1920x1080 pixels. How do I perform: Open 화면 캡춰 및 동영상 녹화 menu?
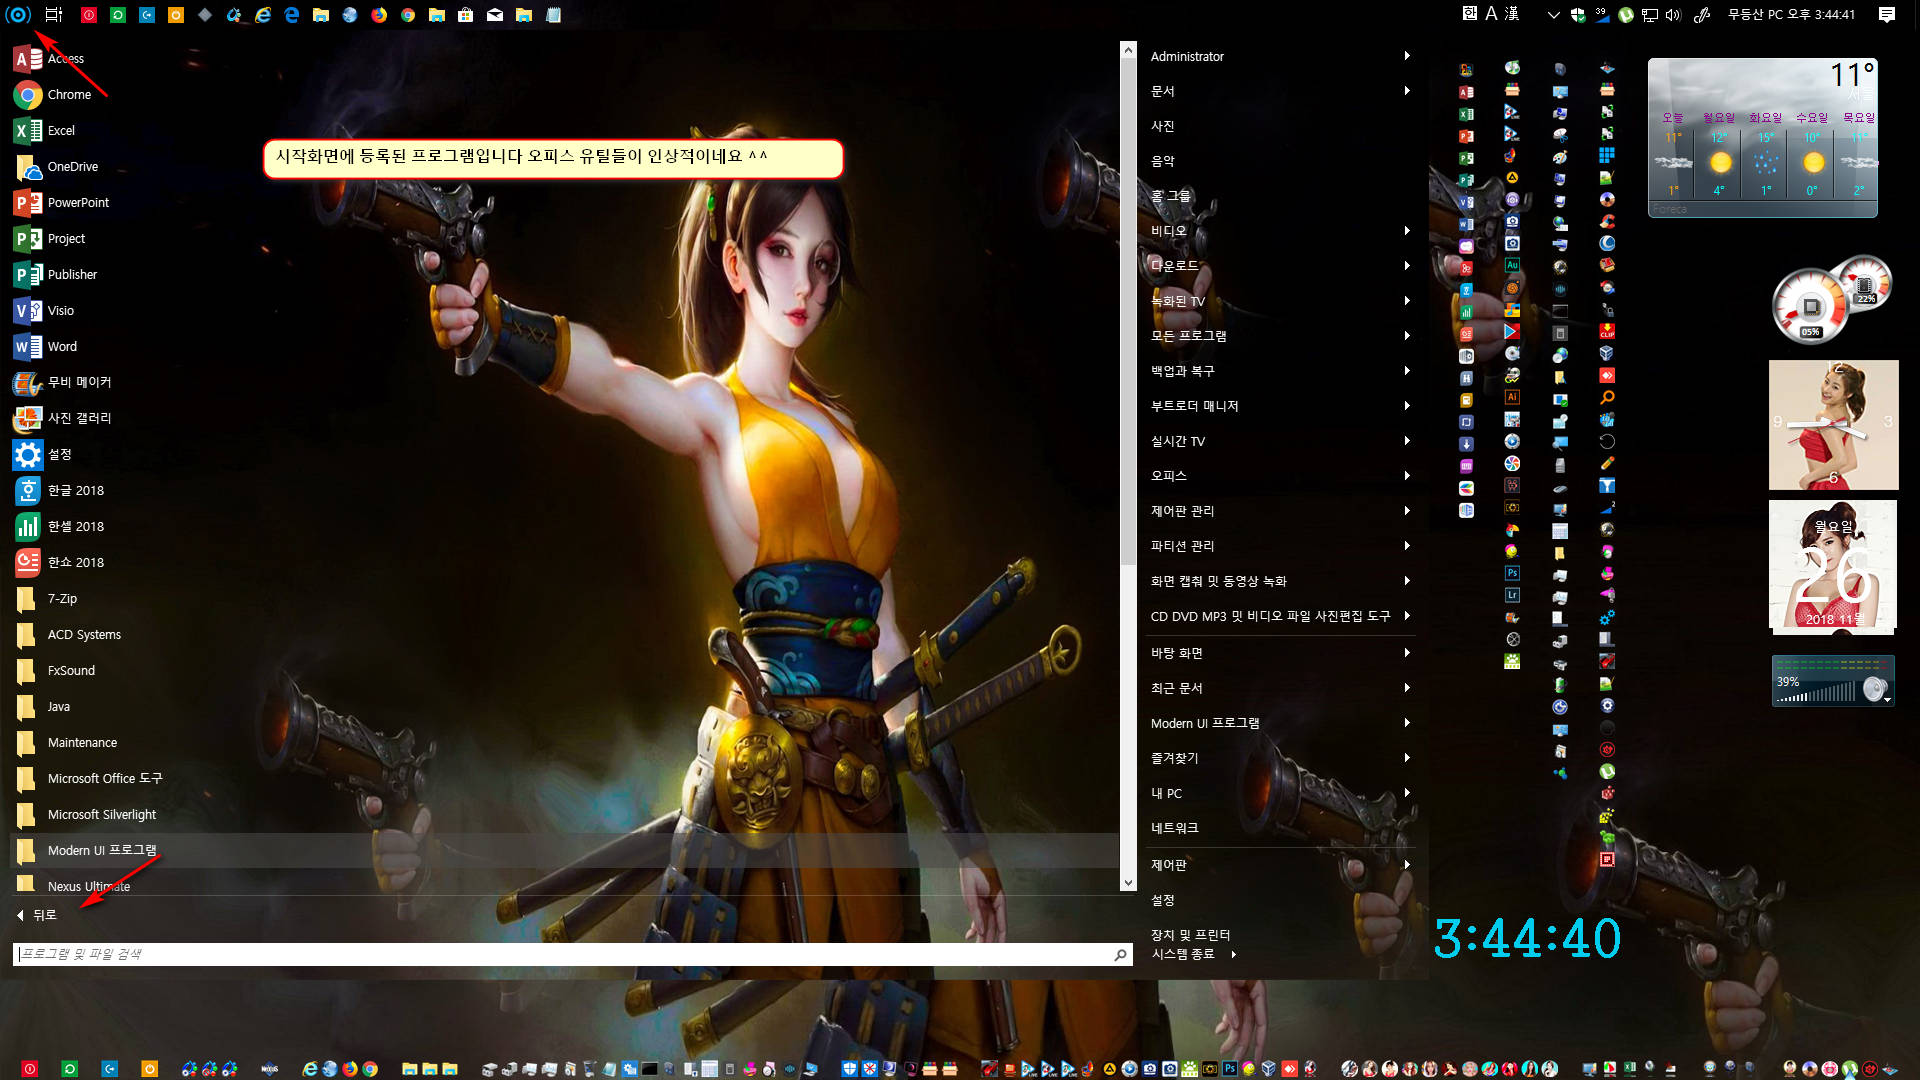[x=1280, y=581]
